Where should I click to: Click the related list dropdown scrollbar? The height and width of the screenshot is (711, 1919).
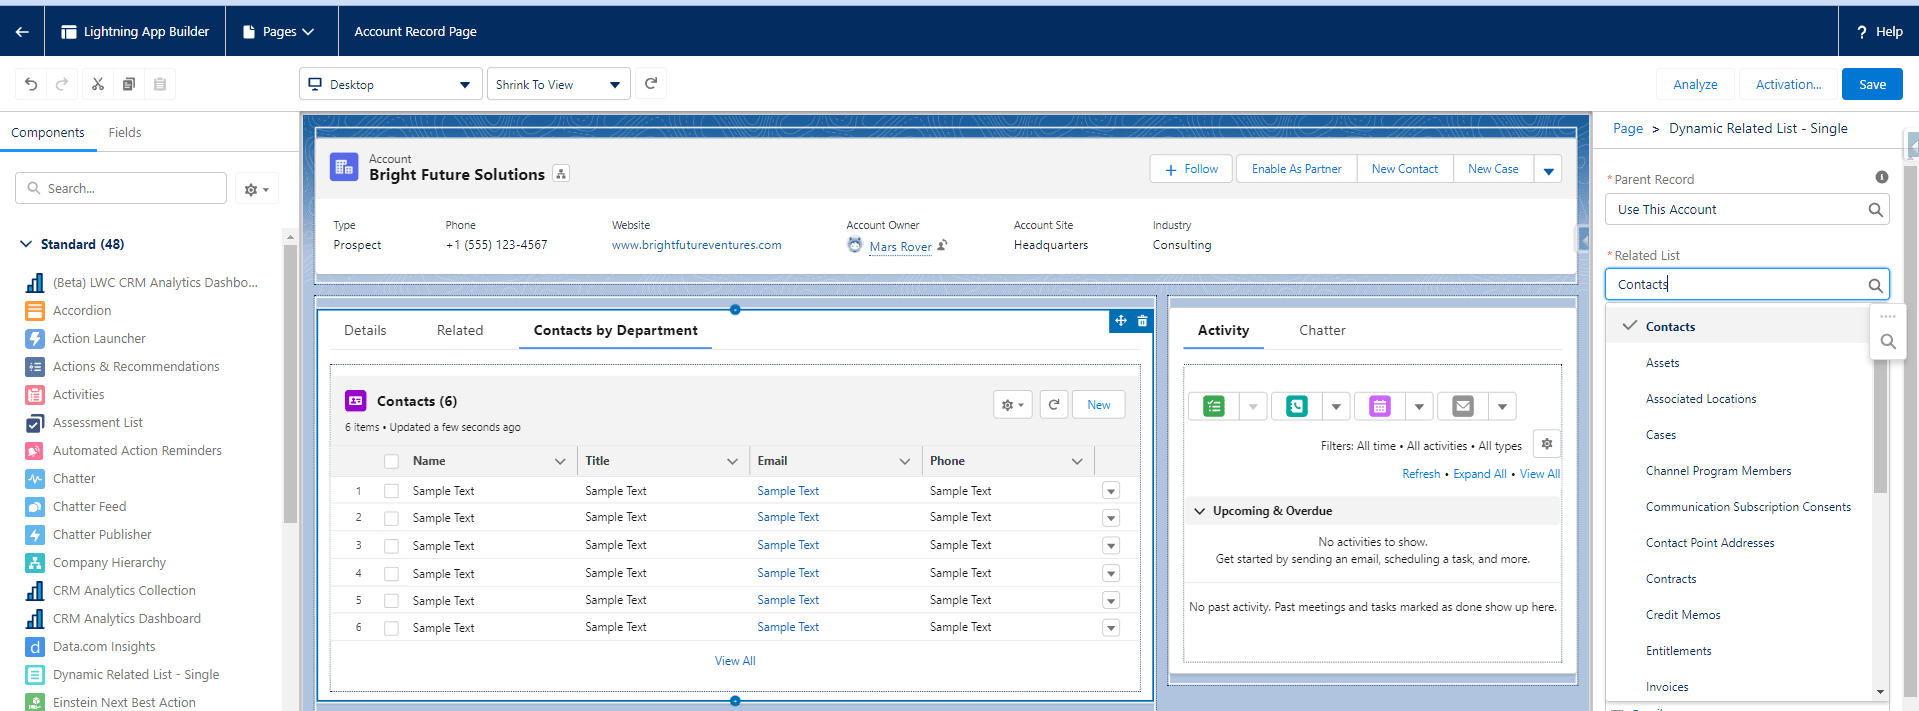(1880, 426)
